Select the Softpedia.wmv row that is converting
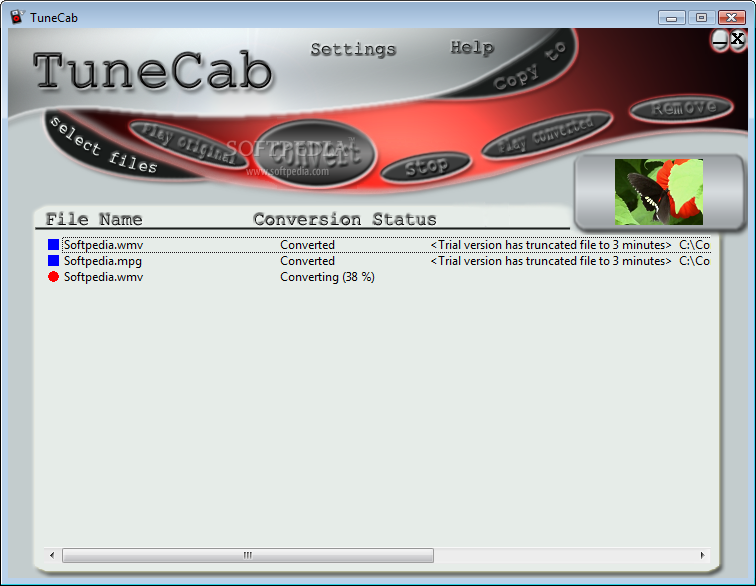 (378, 277)
